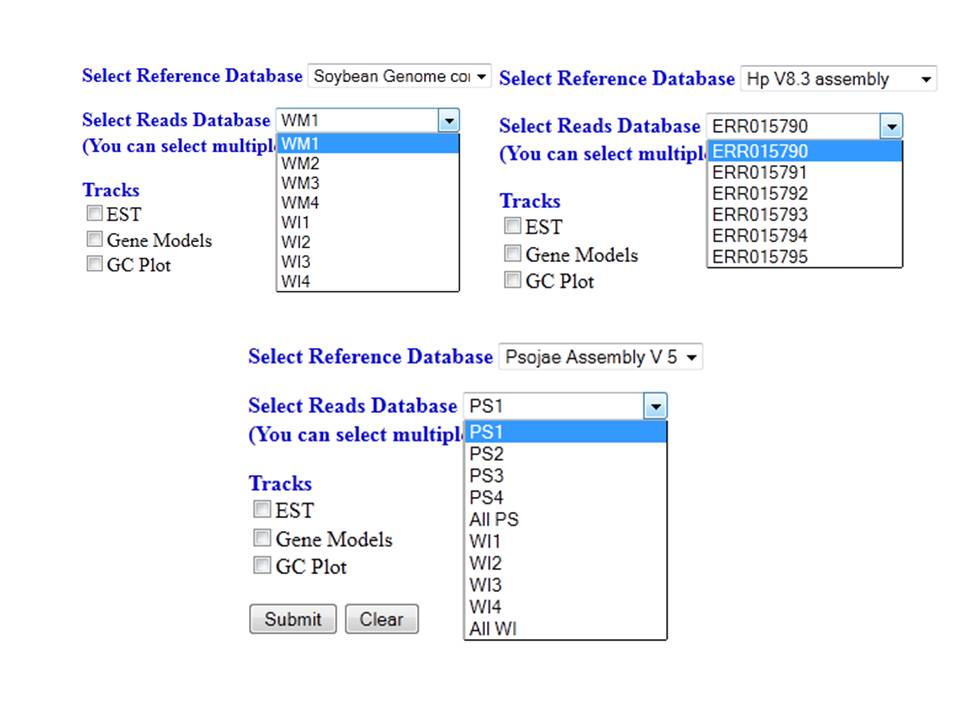
Task: Open the Hp V8.3 assembly dropdown
Action: [x=838, y=79]
